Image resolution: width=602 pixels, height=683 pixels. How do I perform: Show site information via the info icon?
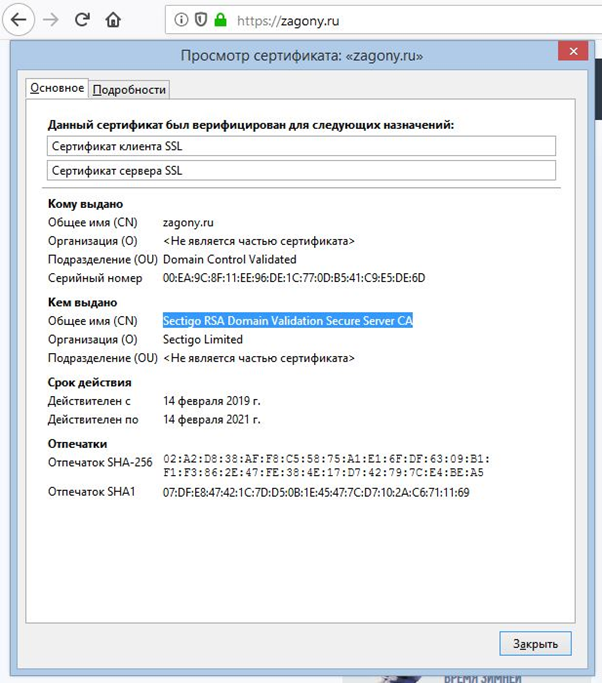(x=181, y=20)
